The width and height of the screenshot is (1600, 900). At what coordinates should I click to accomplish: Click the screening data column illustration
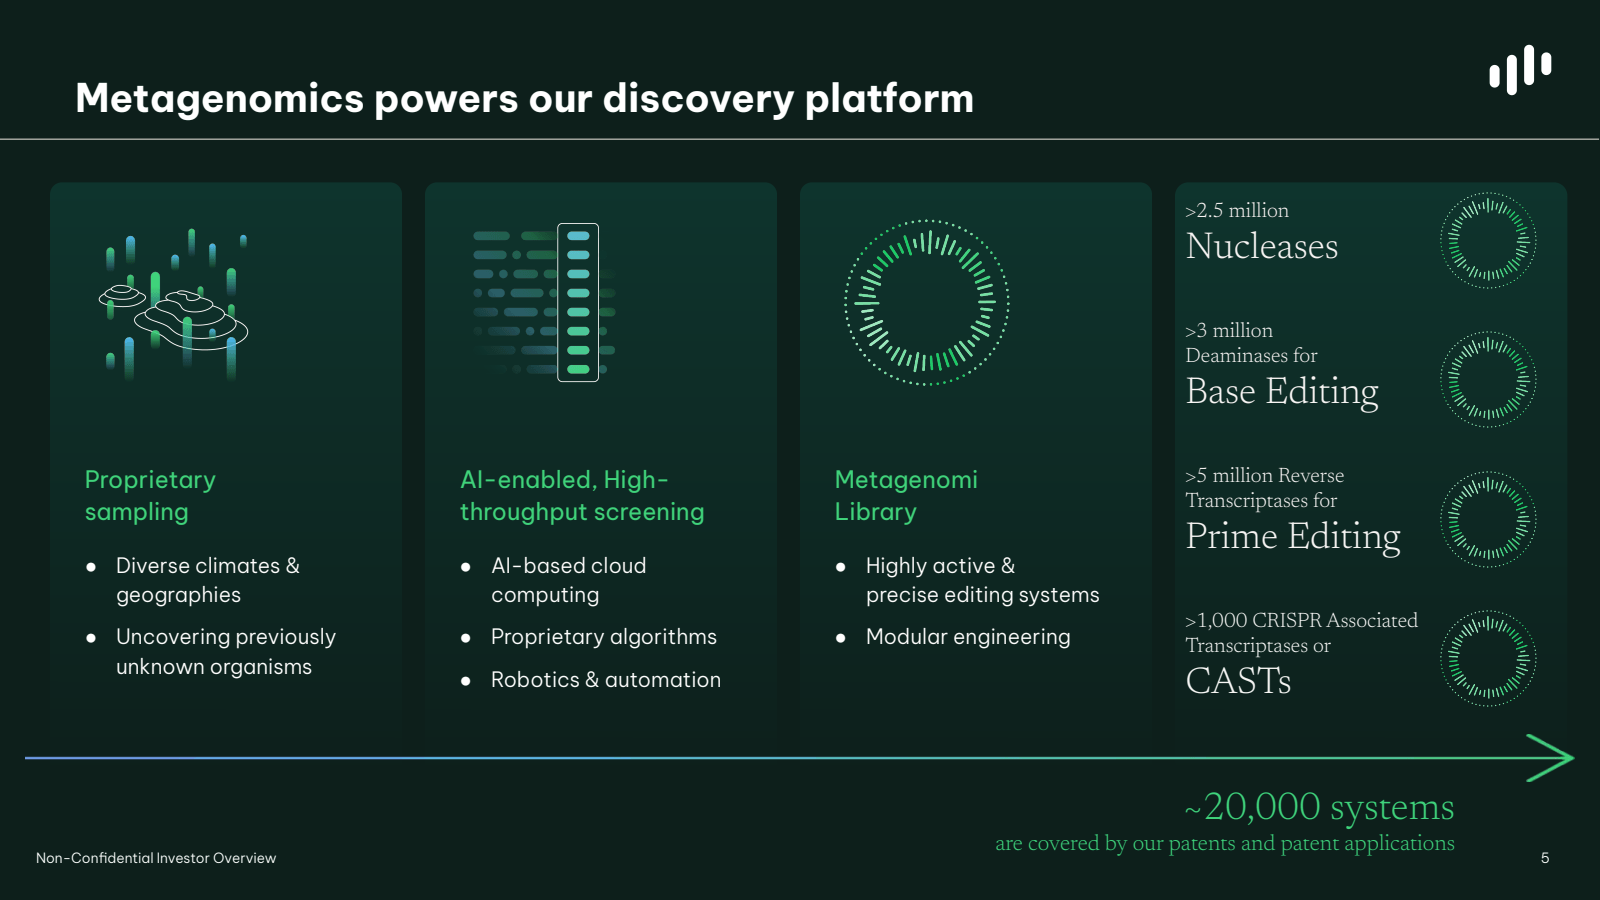point(544,302)
